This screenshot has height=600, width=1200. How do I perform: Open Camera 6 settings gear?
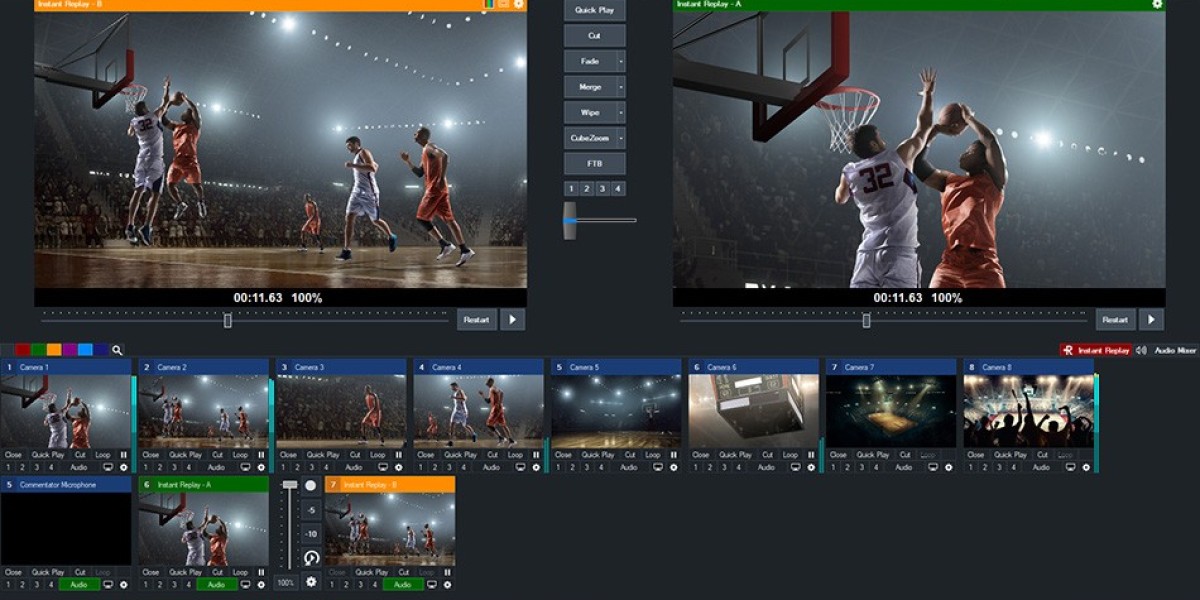811,467
